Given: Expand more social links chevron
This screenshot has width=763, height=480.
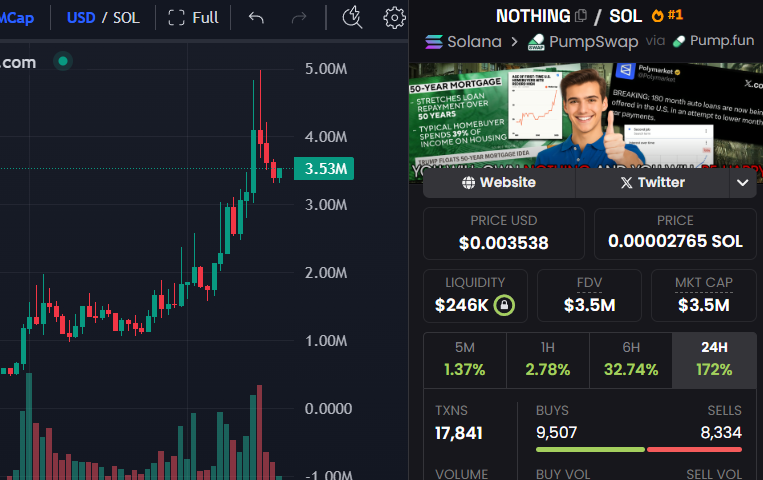Looking at the screenshot, I should click(x=743, y=183).
